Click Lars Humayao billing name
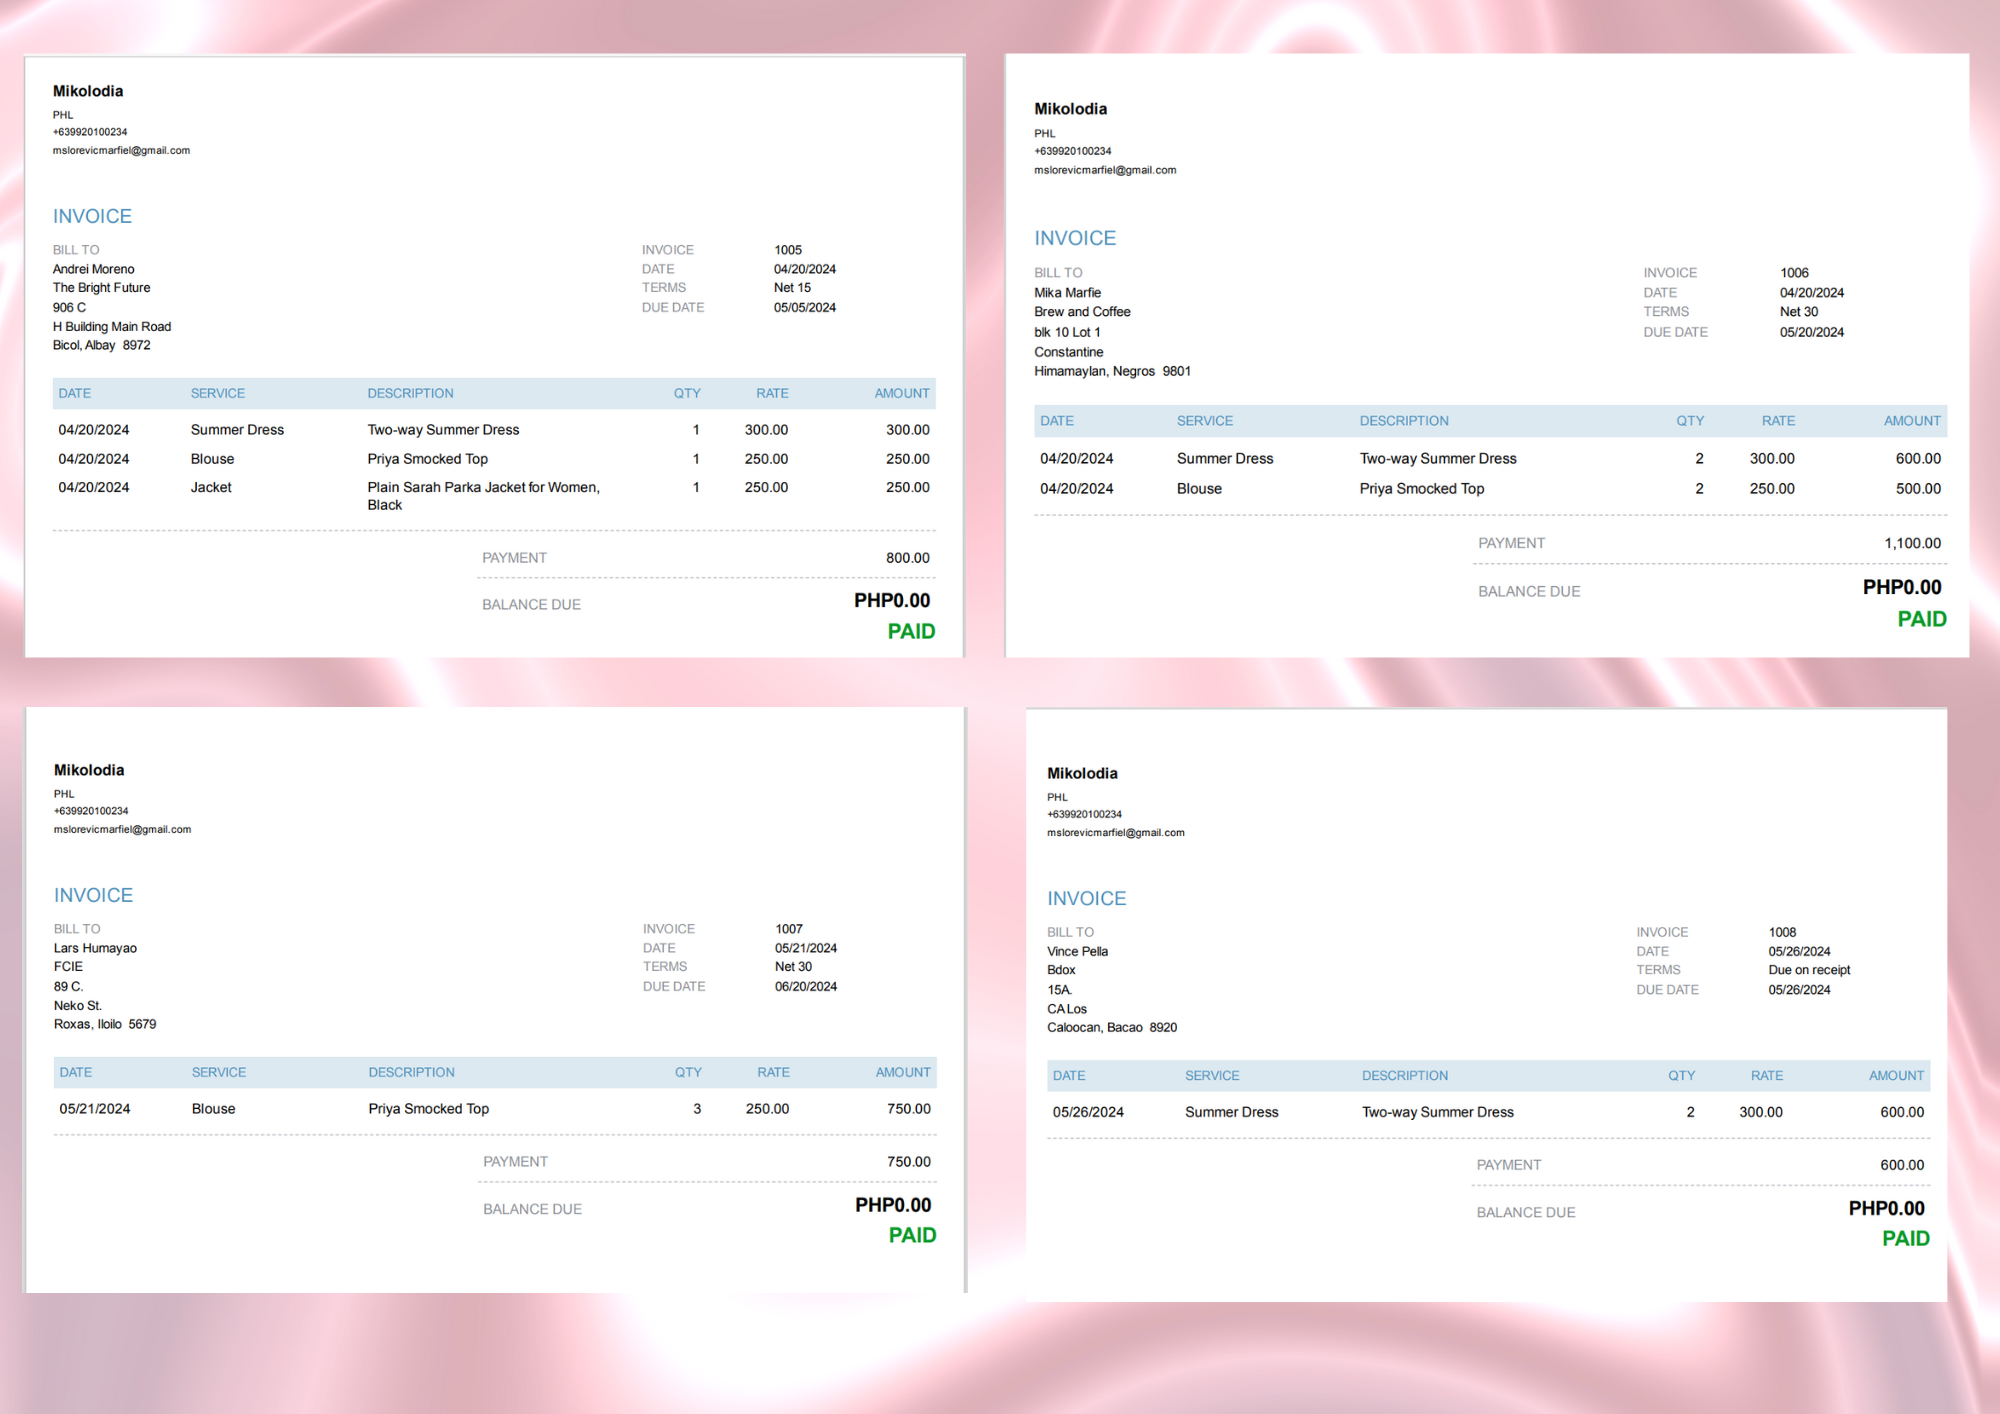Image resolution: width=2000 pixels, height=1414 pixels. [x=95, y=949]
